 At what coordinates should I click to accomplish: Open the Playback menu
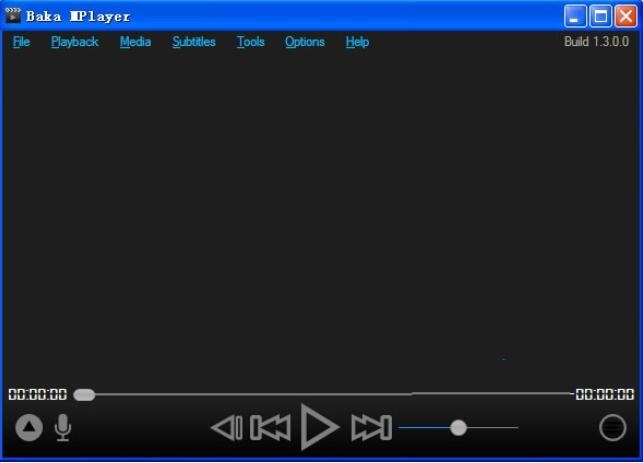pyautogui.click(x=75, y=42)
